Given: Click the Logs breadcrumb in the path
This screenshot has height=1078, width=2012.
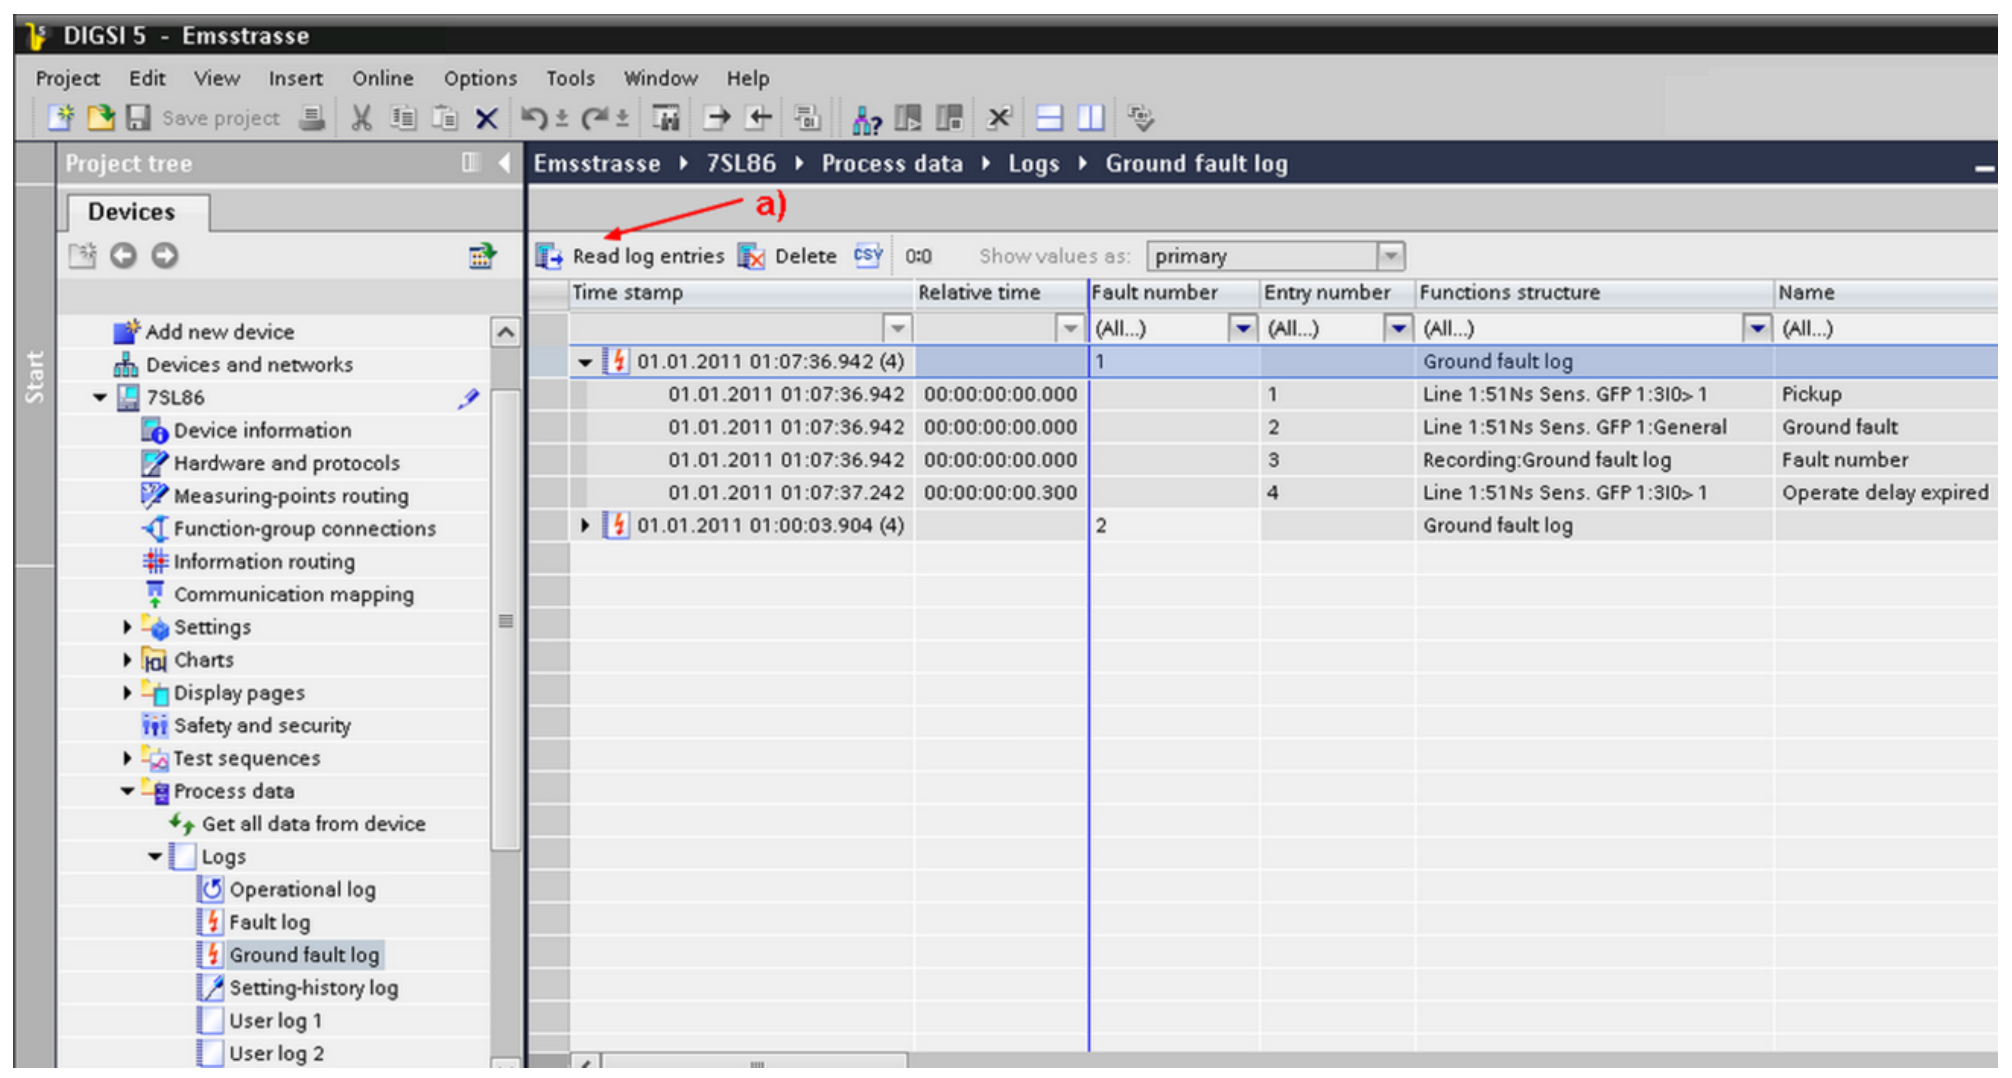Looking at the screenshot, I should tap(1033, 163).
